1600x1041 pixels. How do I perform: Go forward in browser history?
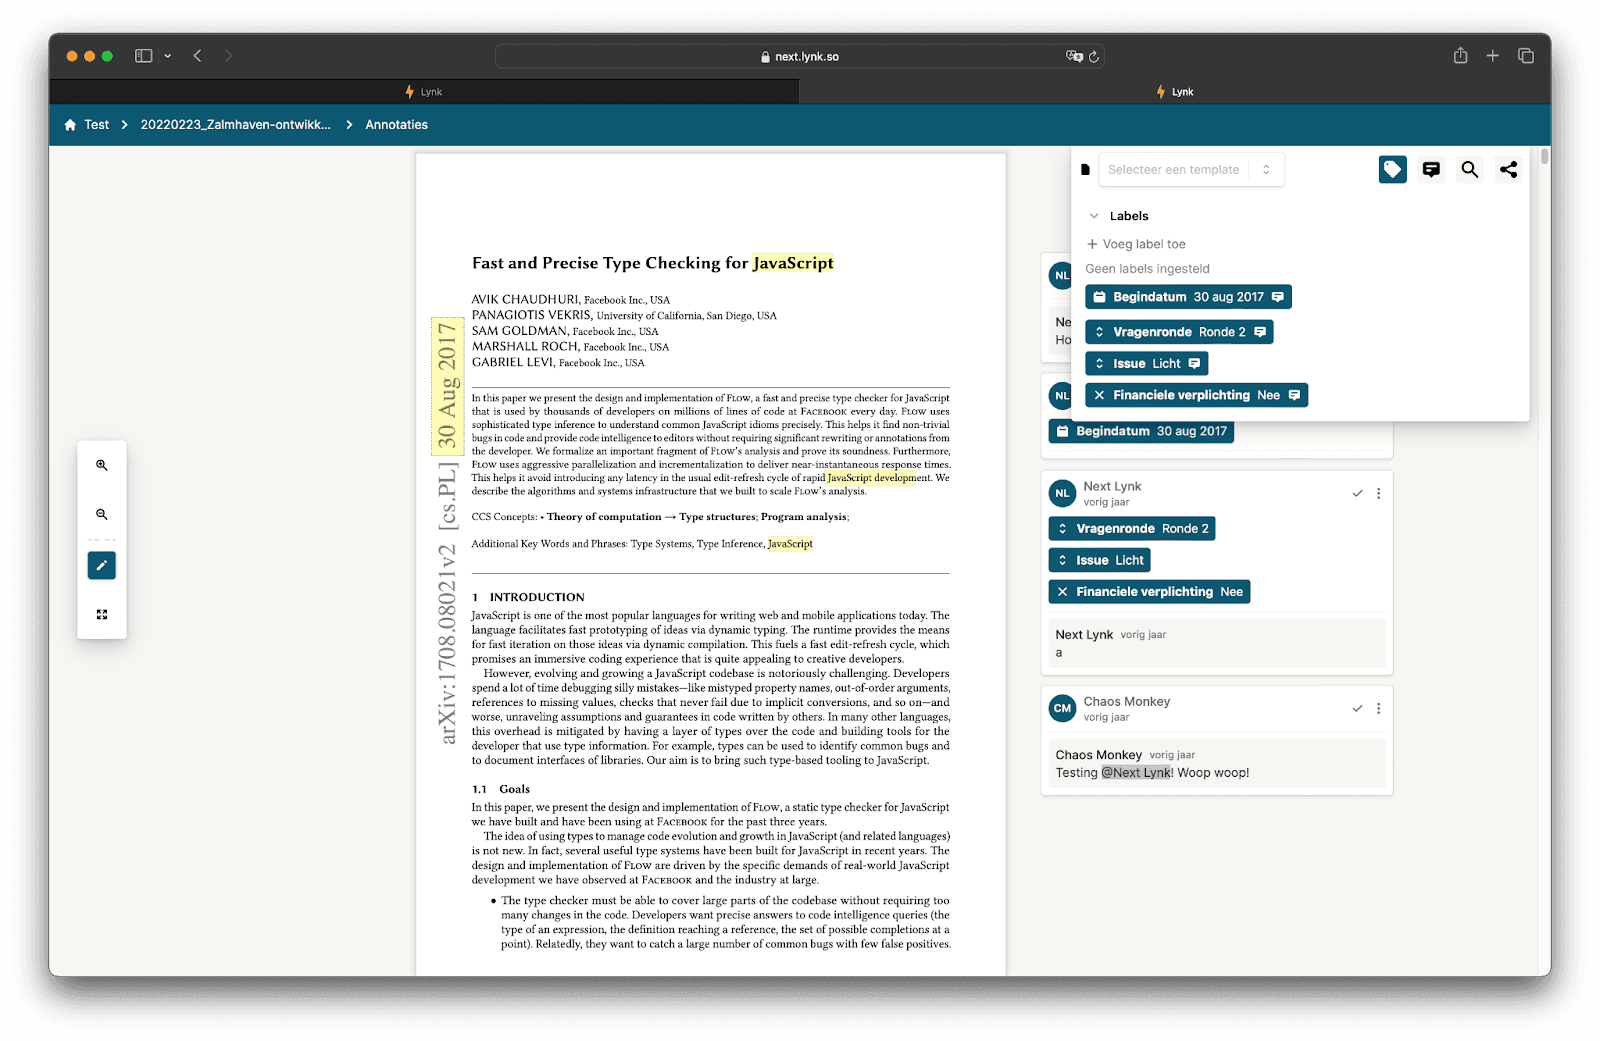[x=228, y=56]
